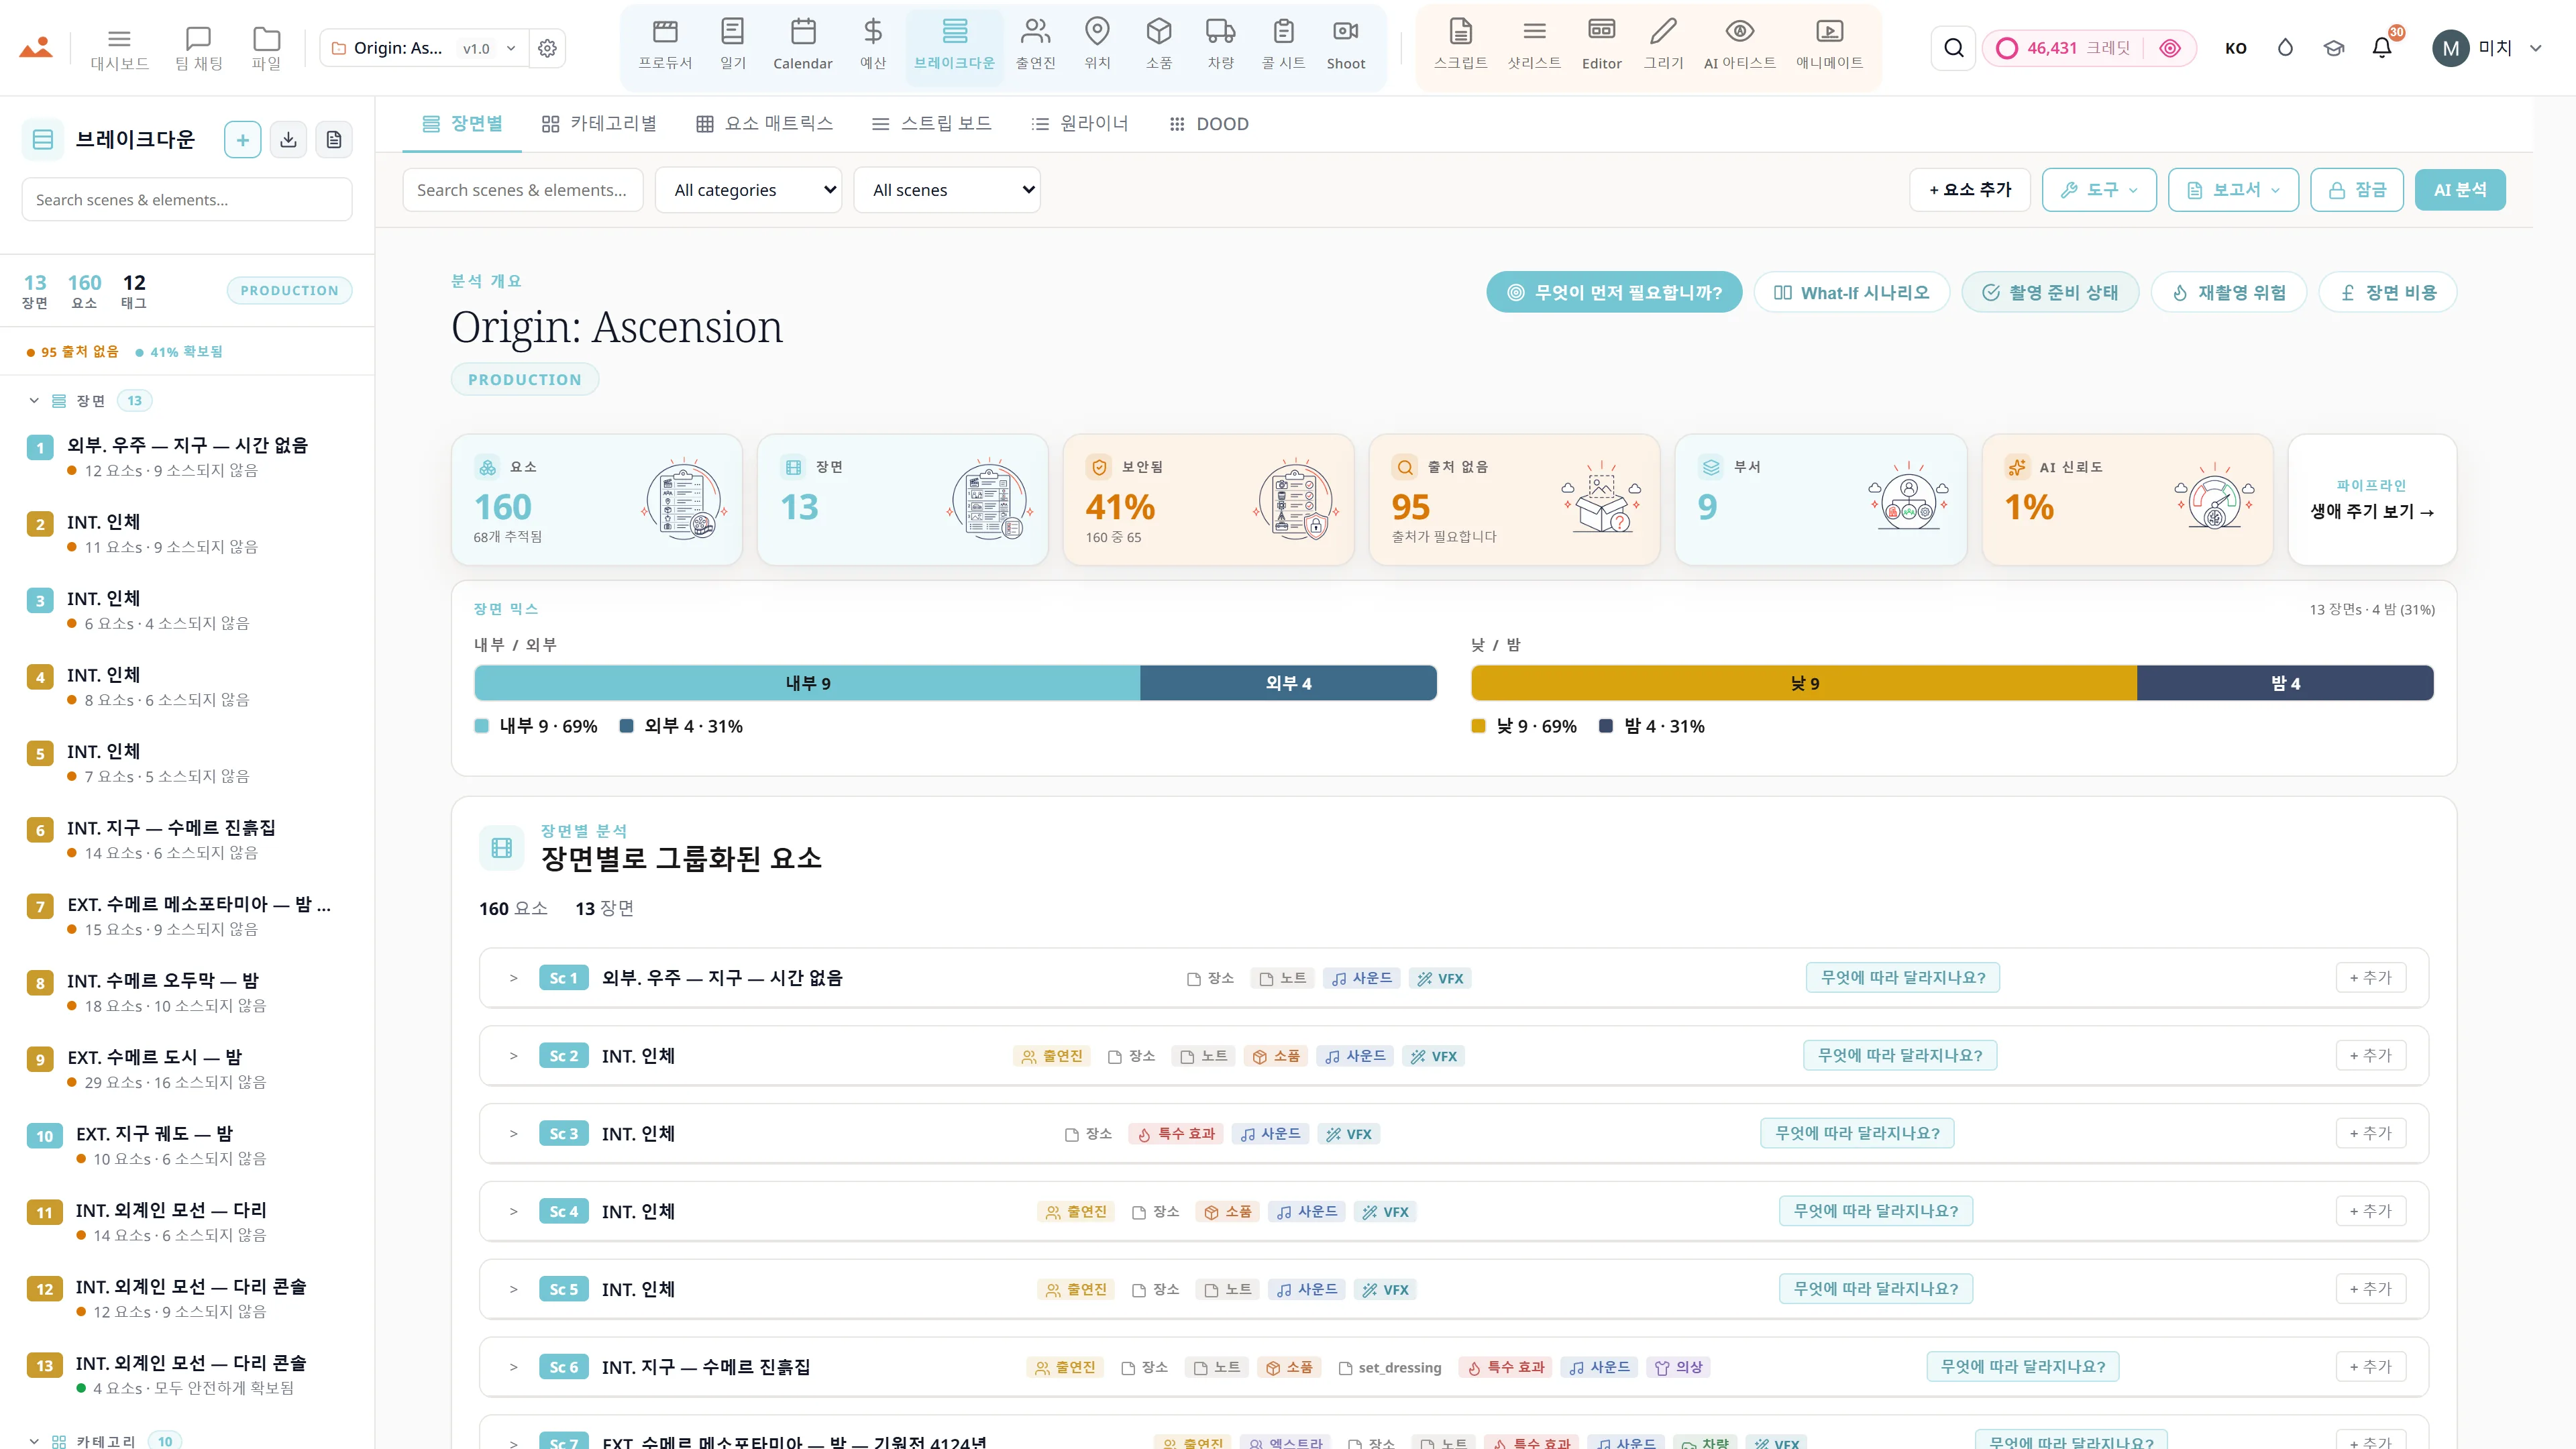
Task: Toggle the water drop theme icon
Action: coord(2285,48)
